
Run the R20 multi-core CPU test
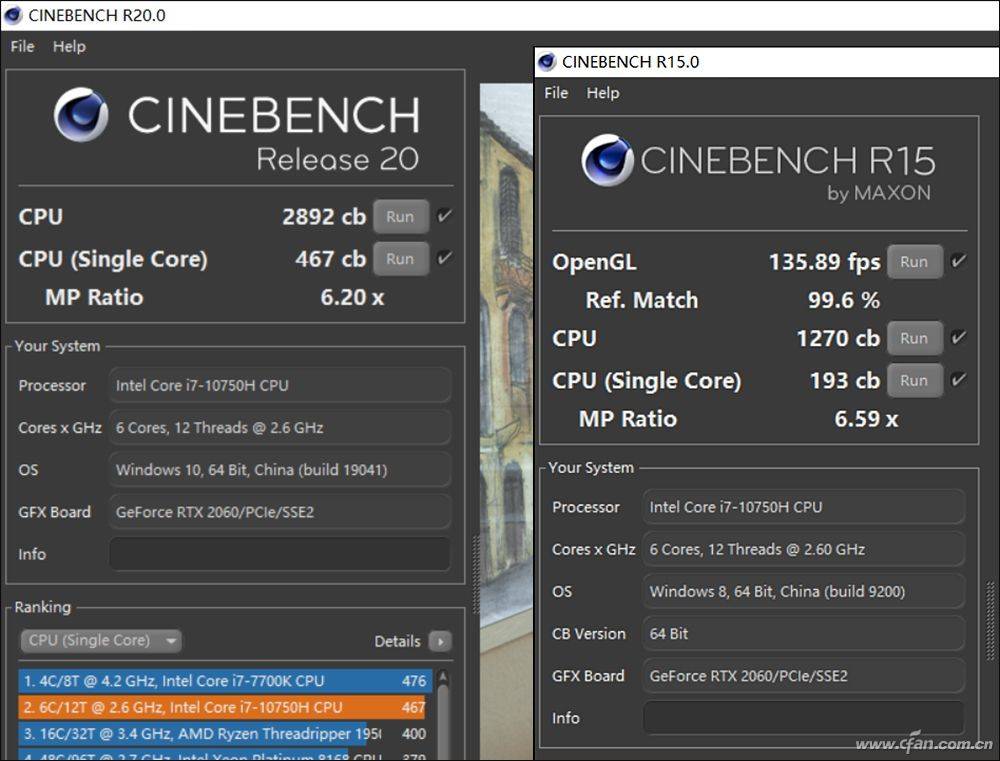tap(400, 216)
